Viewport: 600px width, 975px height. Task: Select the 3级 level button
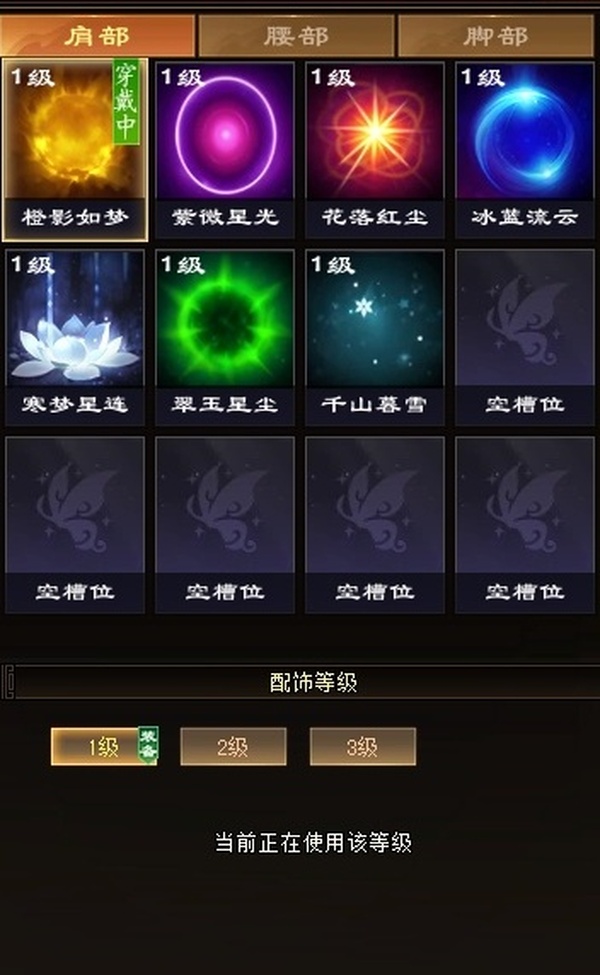click(362, 746)
